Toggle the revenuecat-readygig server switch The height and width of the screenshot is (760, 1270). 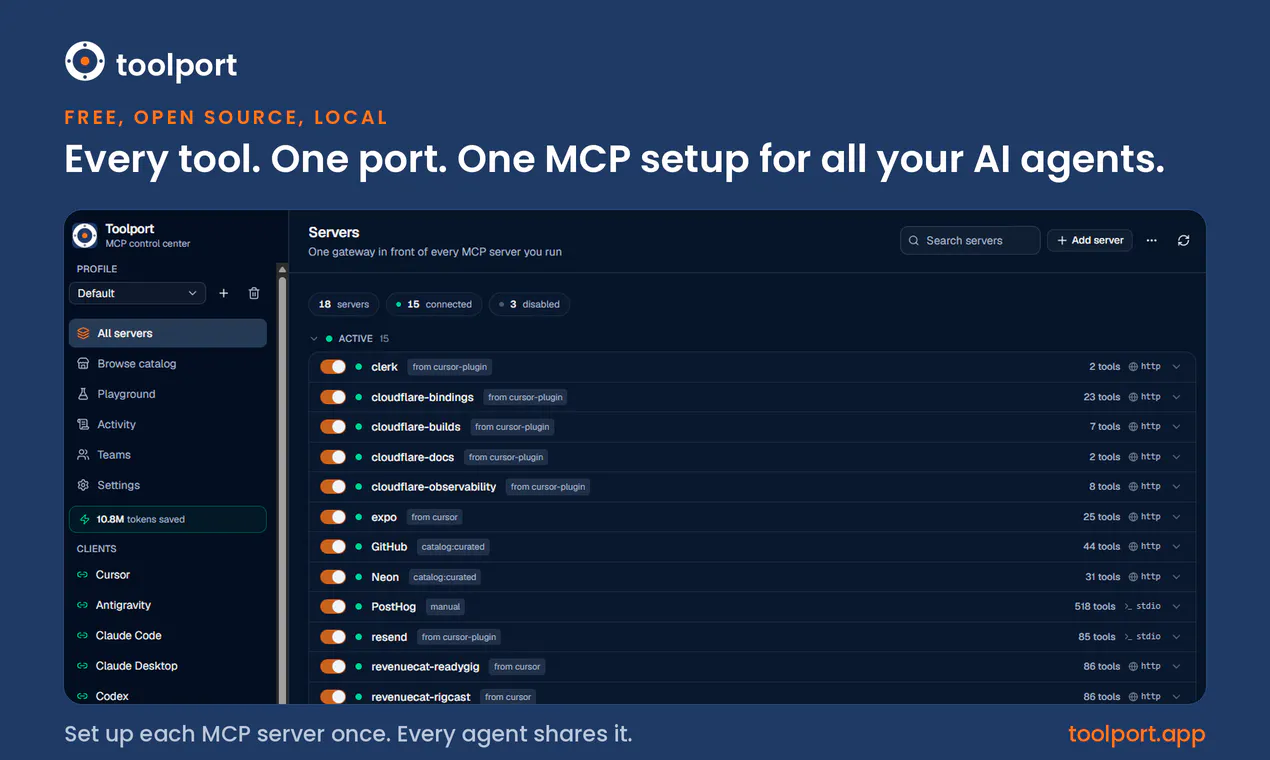click(x=333, y=666)
